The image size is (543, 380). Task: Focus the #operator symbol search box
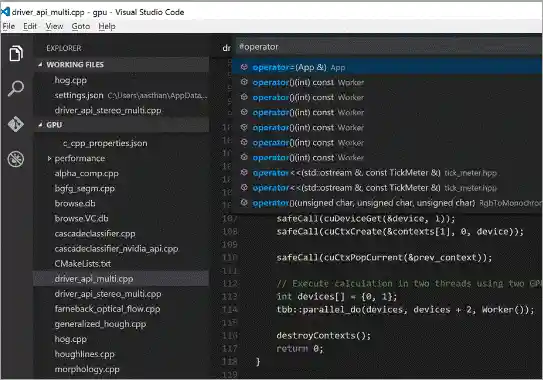(388, 47)
